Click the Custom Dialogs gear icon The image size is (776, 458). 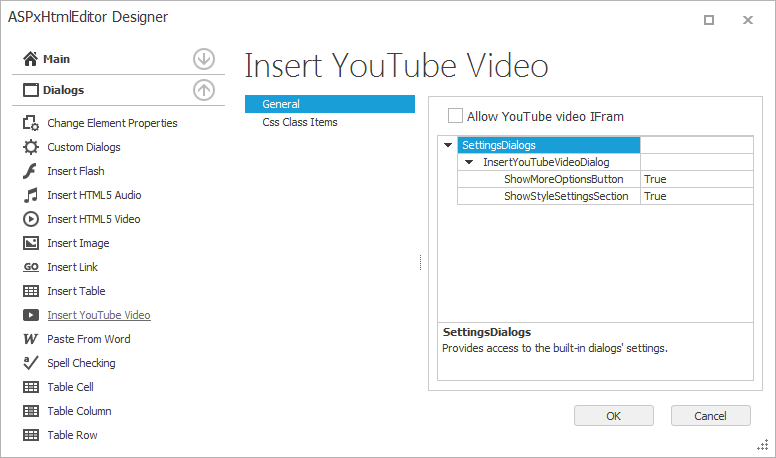31,147
